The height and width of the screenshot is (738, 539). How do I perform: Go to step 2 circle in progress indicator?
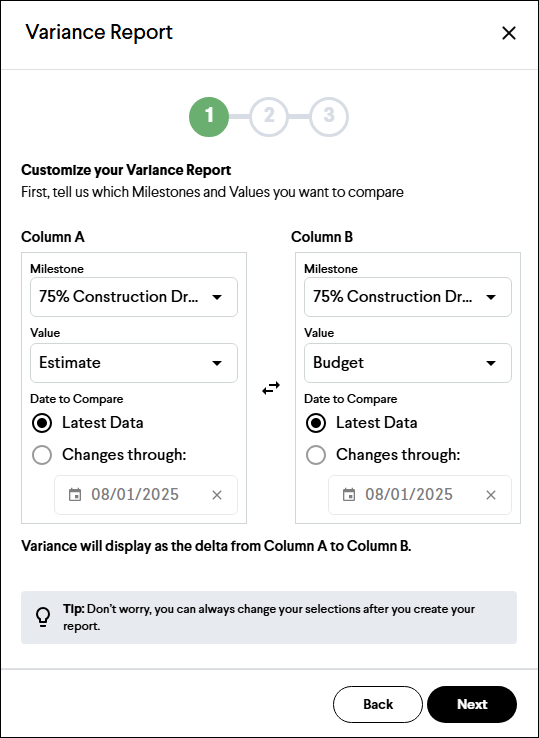[269, 116]
